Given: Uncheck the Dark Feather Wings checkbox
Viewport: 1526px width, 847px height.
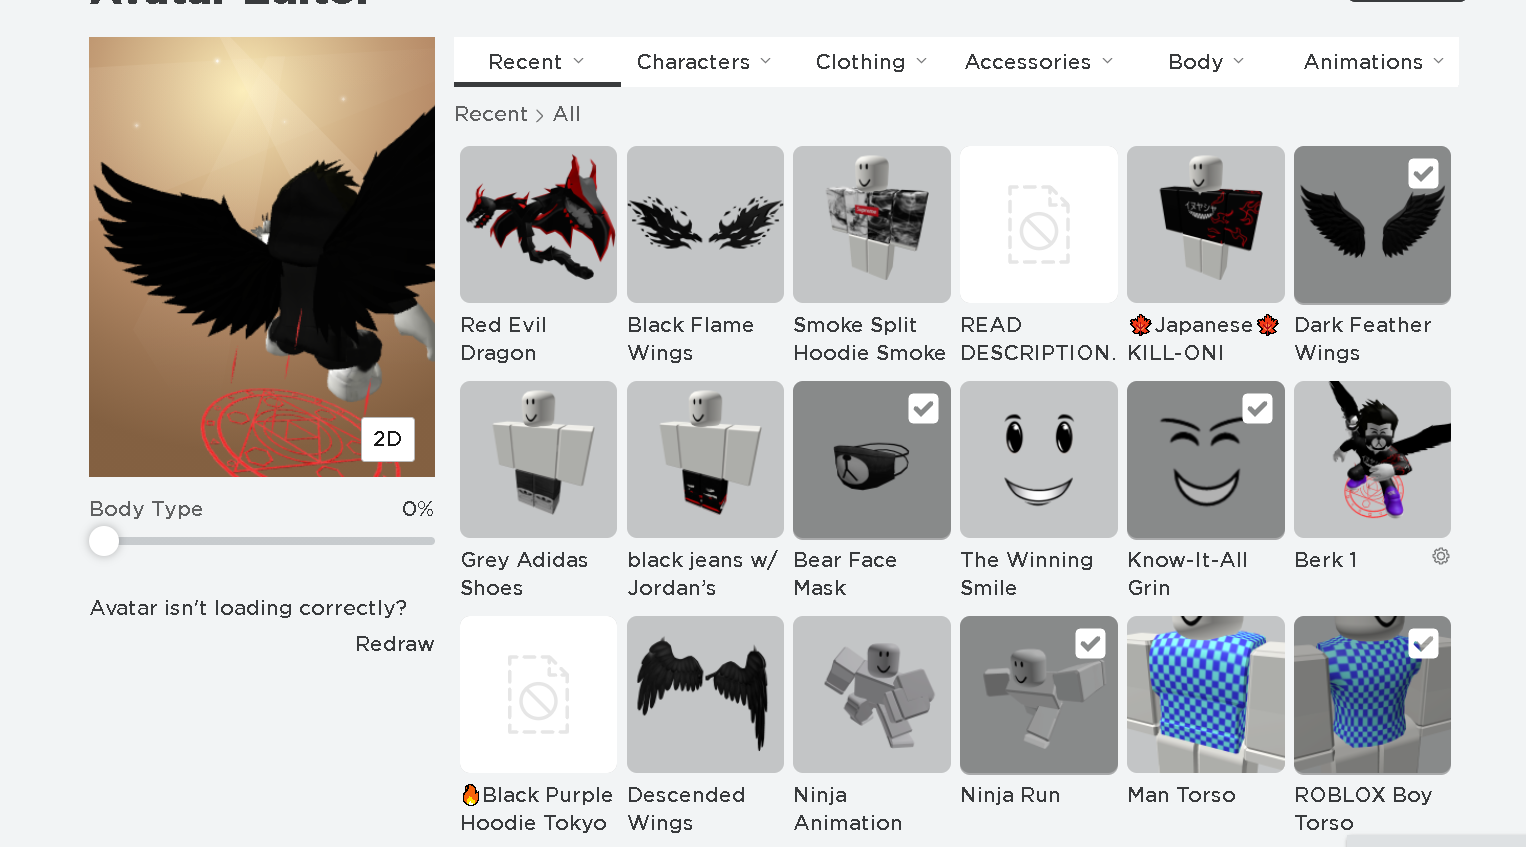Looking at the screenshot, I should point(1423,174).
